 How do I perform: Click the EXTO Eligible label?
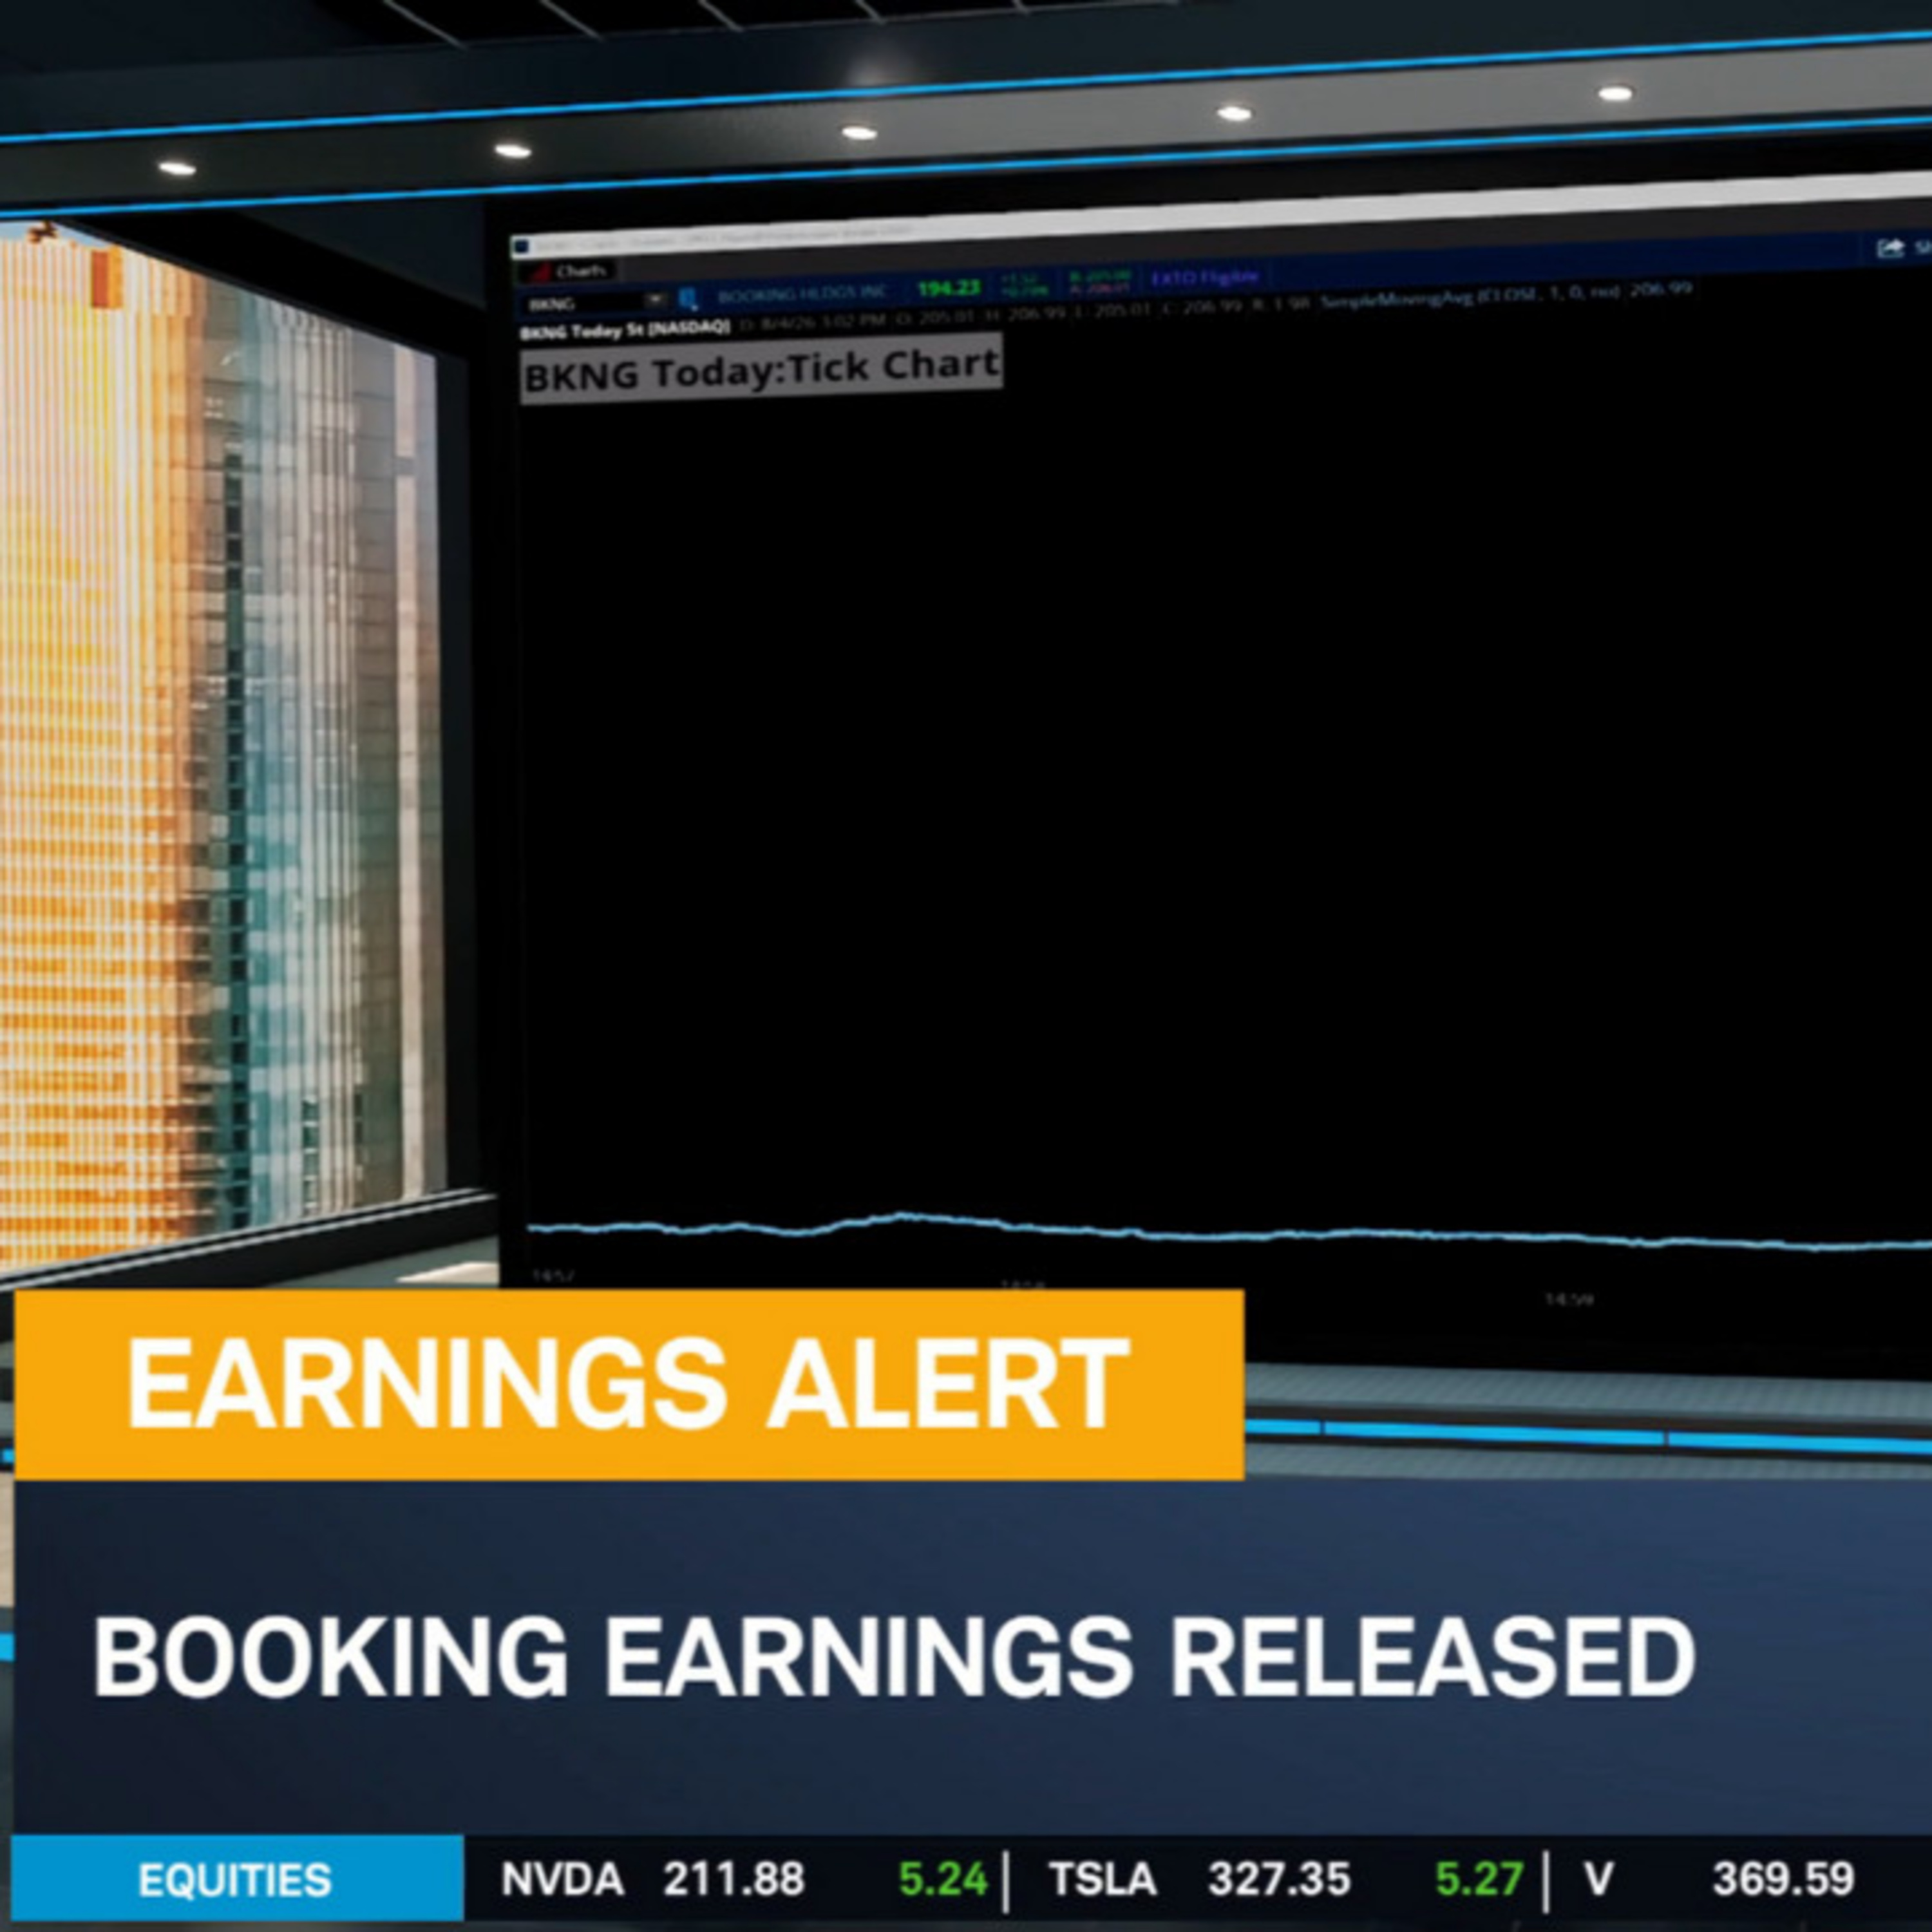coord(1206,277)
